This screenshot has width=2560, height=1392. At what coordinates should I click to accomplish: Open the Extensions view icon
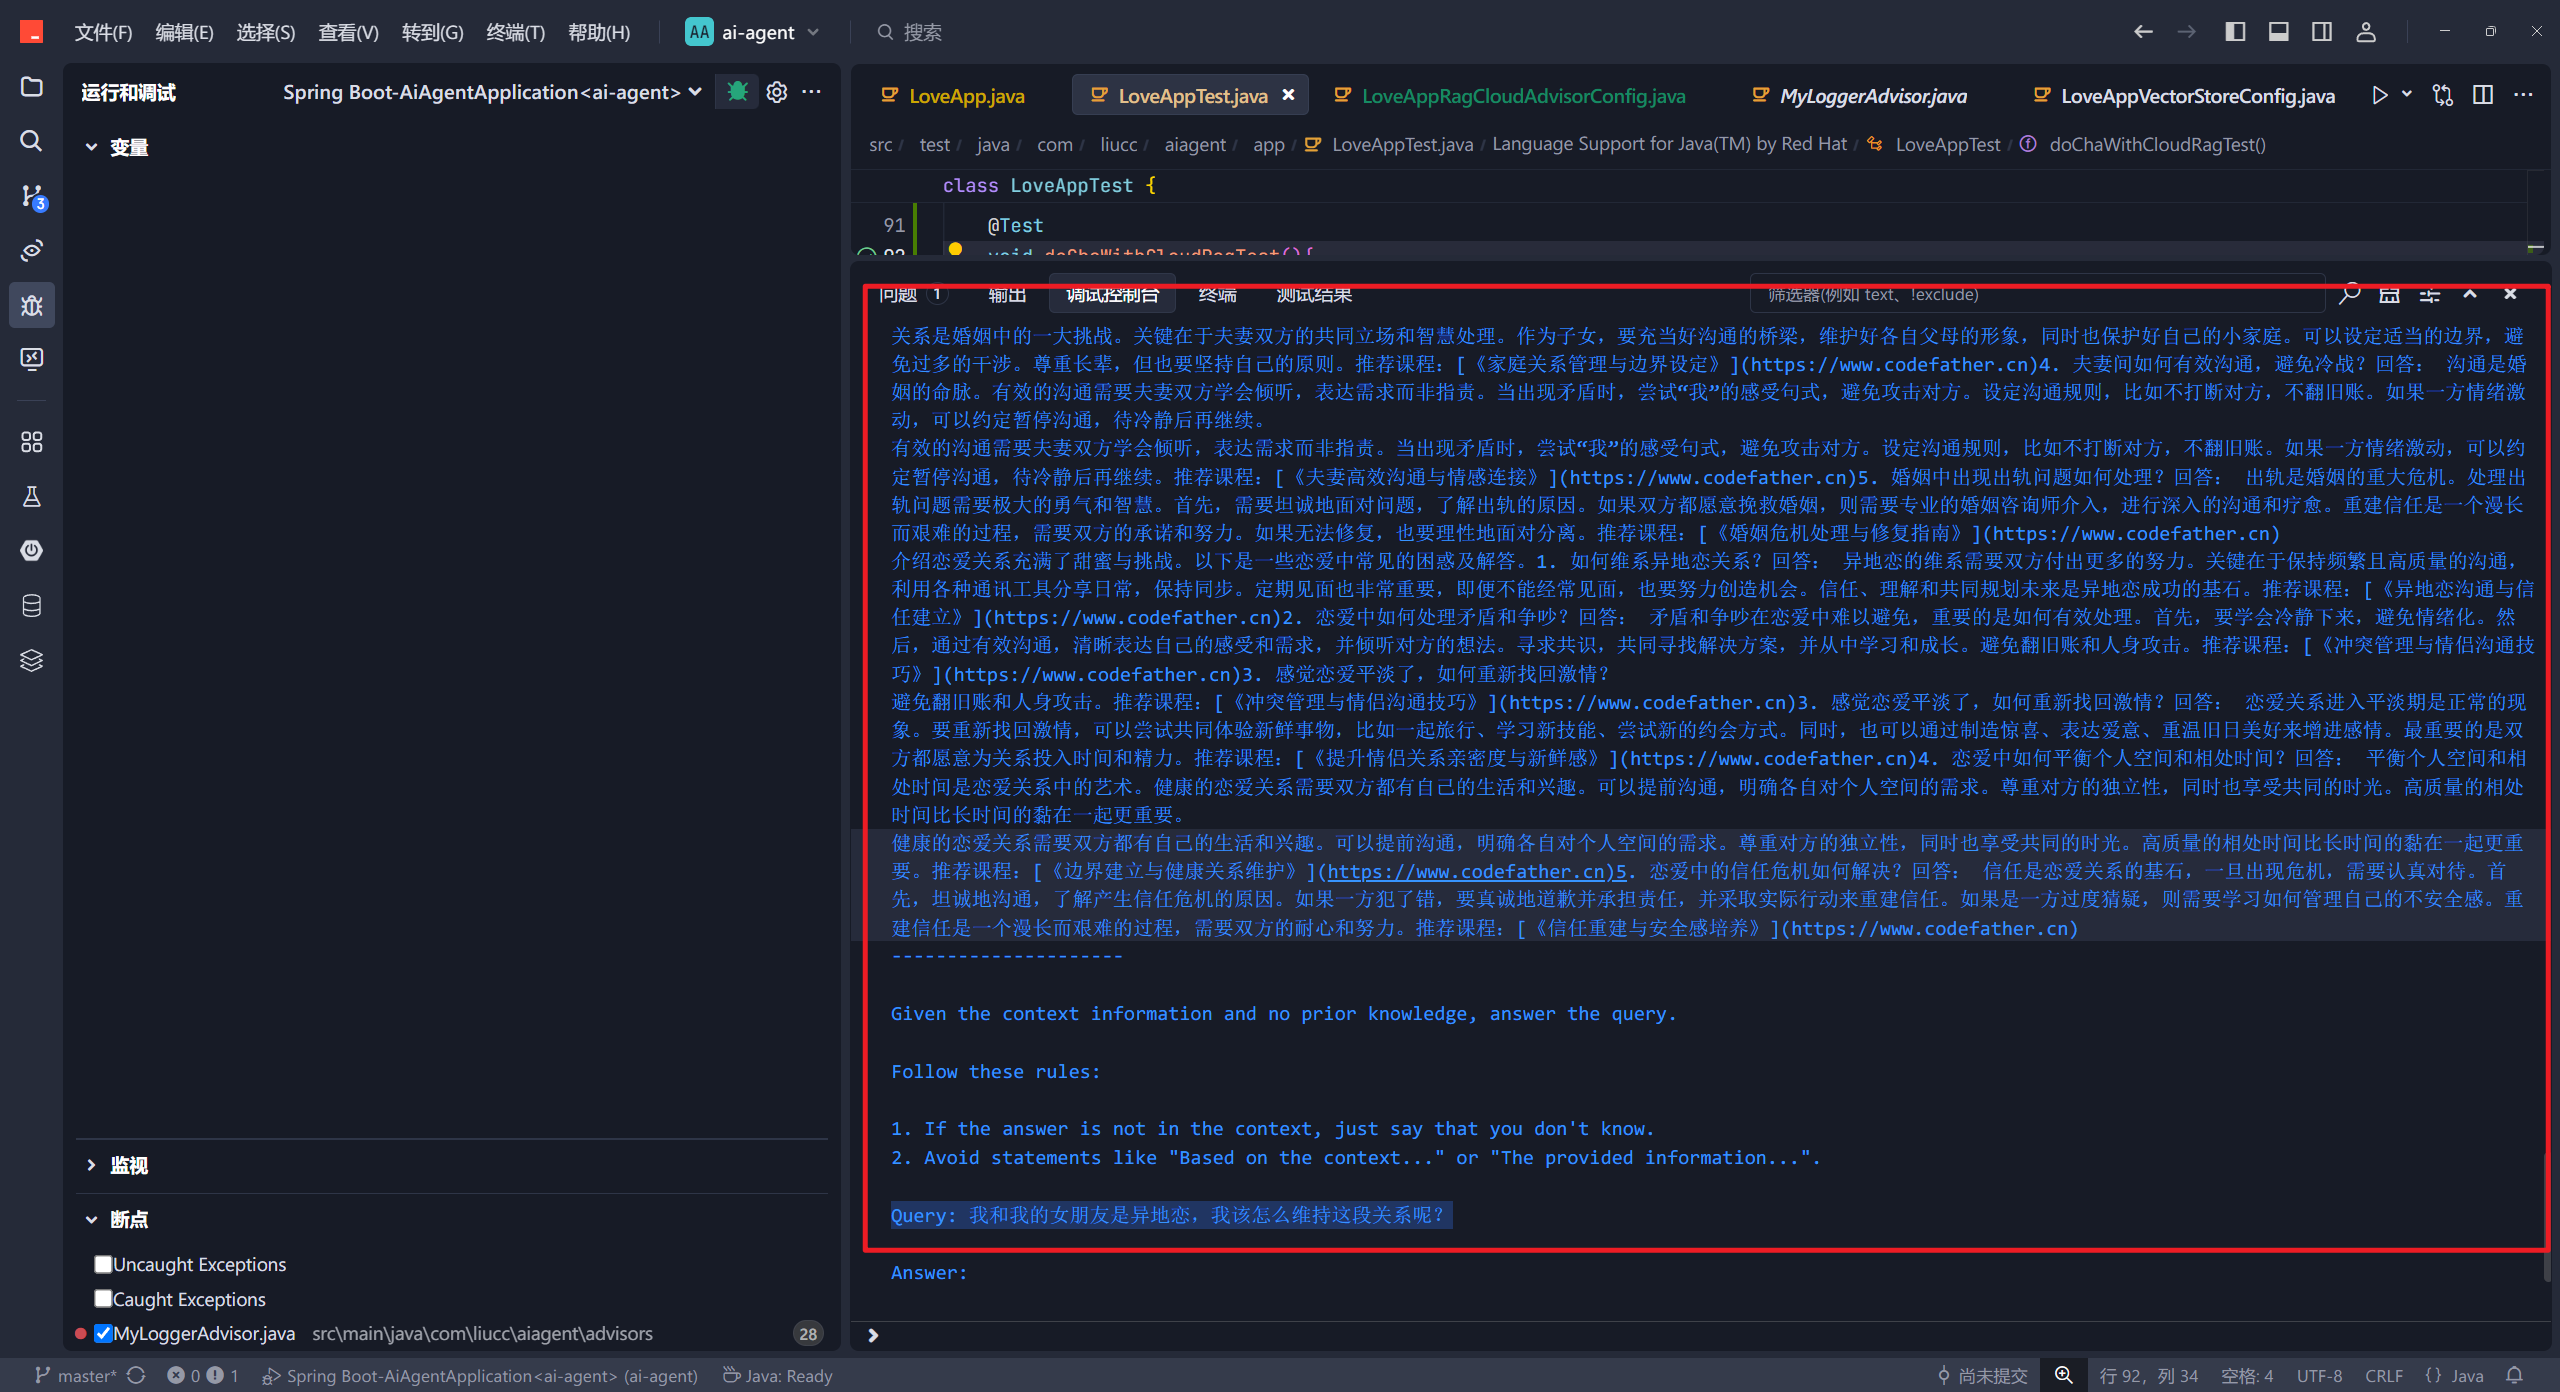[31, 442]
